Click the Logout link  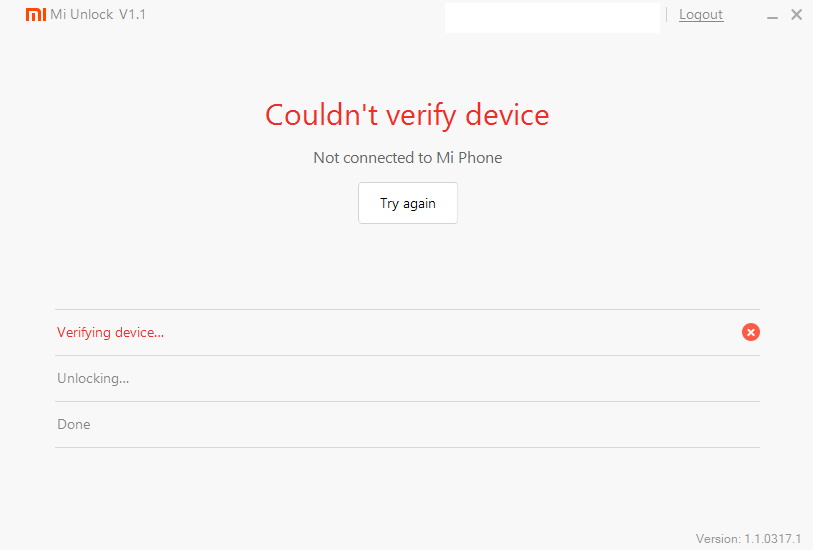tap(700, 15)
